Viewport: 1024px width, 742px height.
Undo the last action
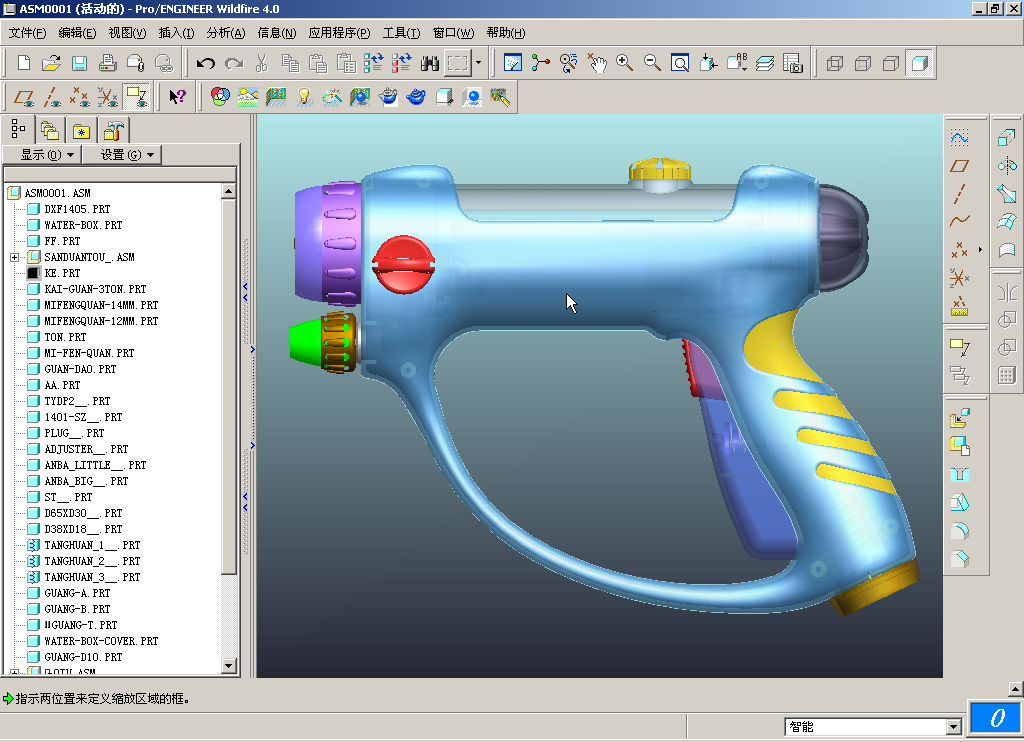click(x=206, y=63)
